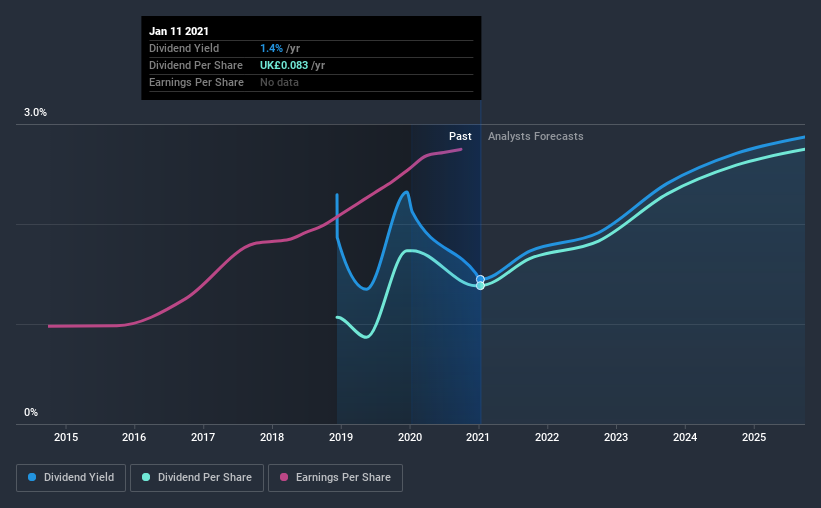Click the 2025 x-axis label
821x508 pixels.
point(754,437)
